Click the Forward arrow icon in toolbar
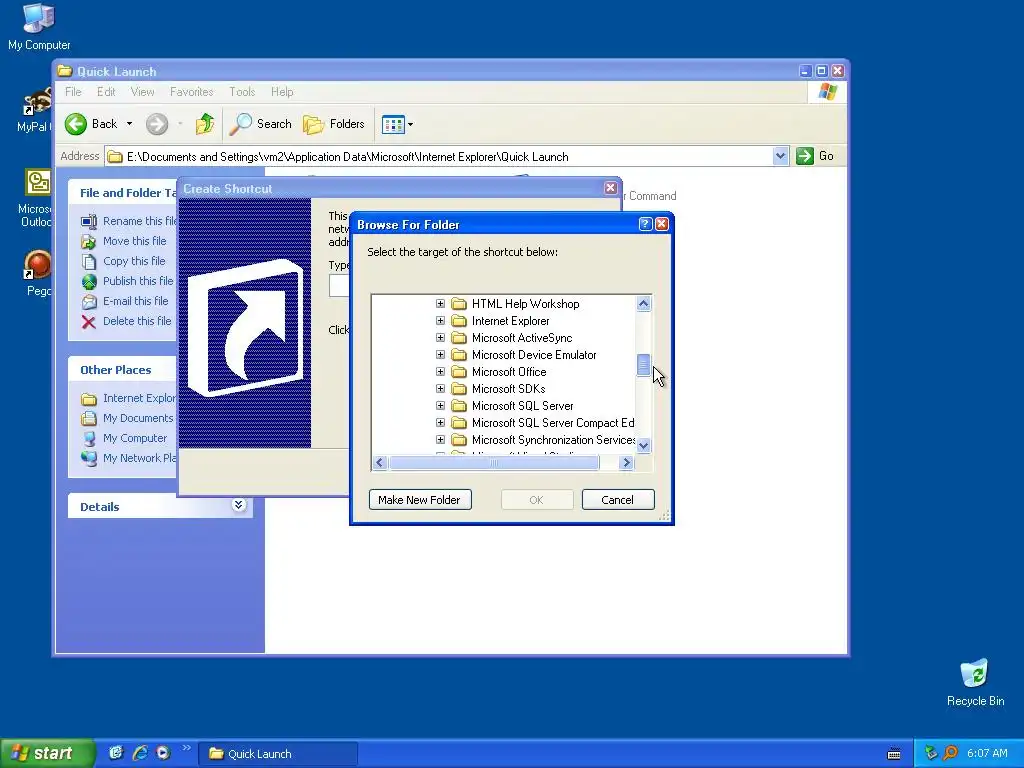This screenshot has width=1024, height=768. (x=157, y=124)
